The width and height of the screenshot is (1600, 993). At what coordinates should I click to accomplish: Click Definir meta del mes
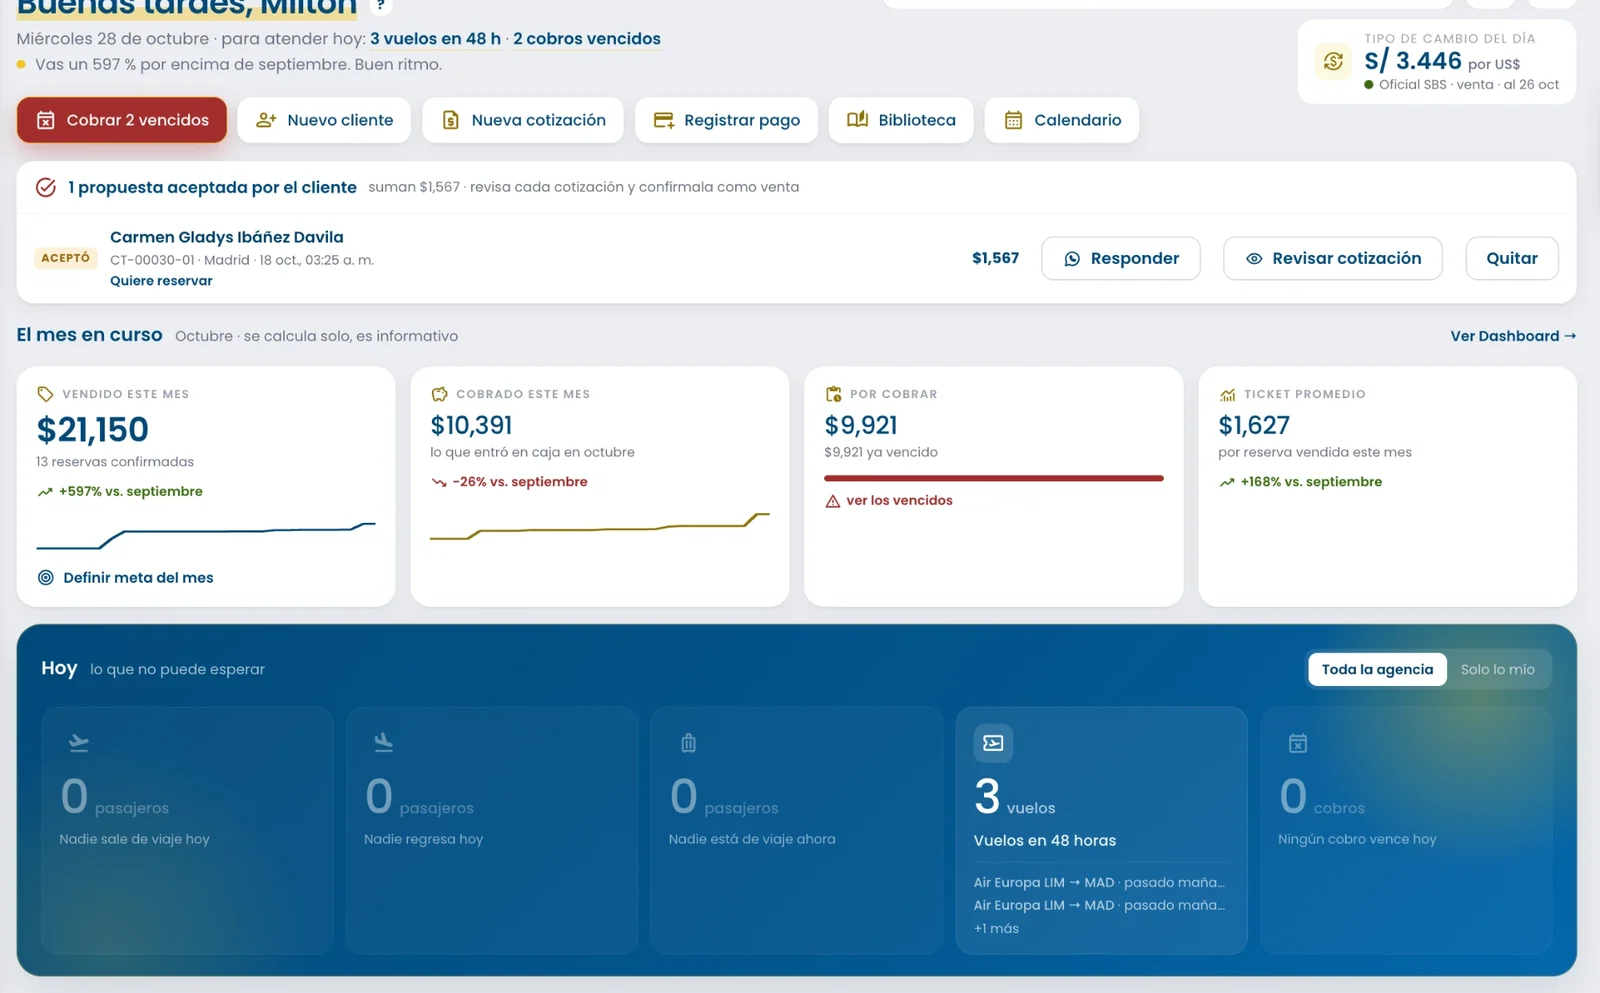click(x=126, y=577)
